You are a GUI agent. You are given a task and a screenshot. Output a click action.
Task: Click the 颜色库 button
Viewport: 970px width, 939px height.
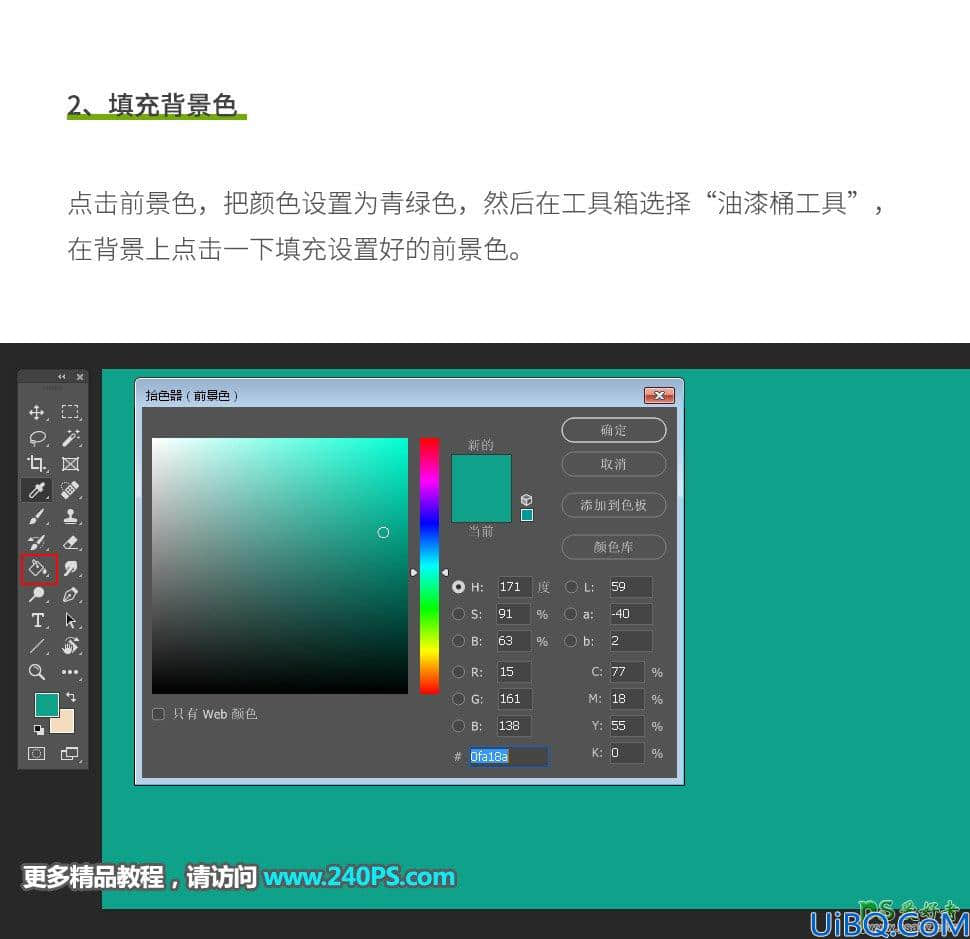point(614,547)
